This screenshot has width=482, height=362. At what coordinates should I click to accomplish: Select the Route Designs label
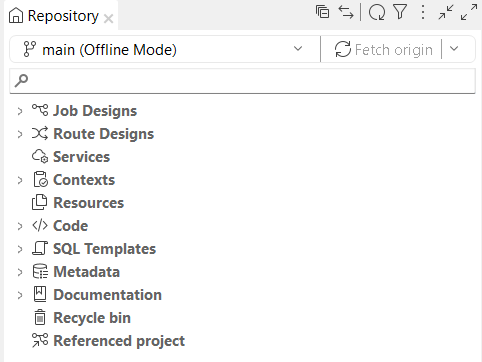point(104,134)
